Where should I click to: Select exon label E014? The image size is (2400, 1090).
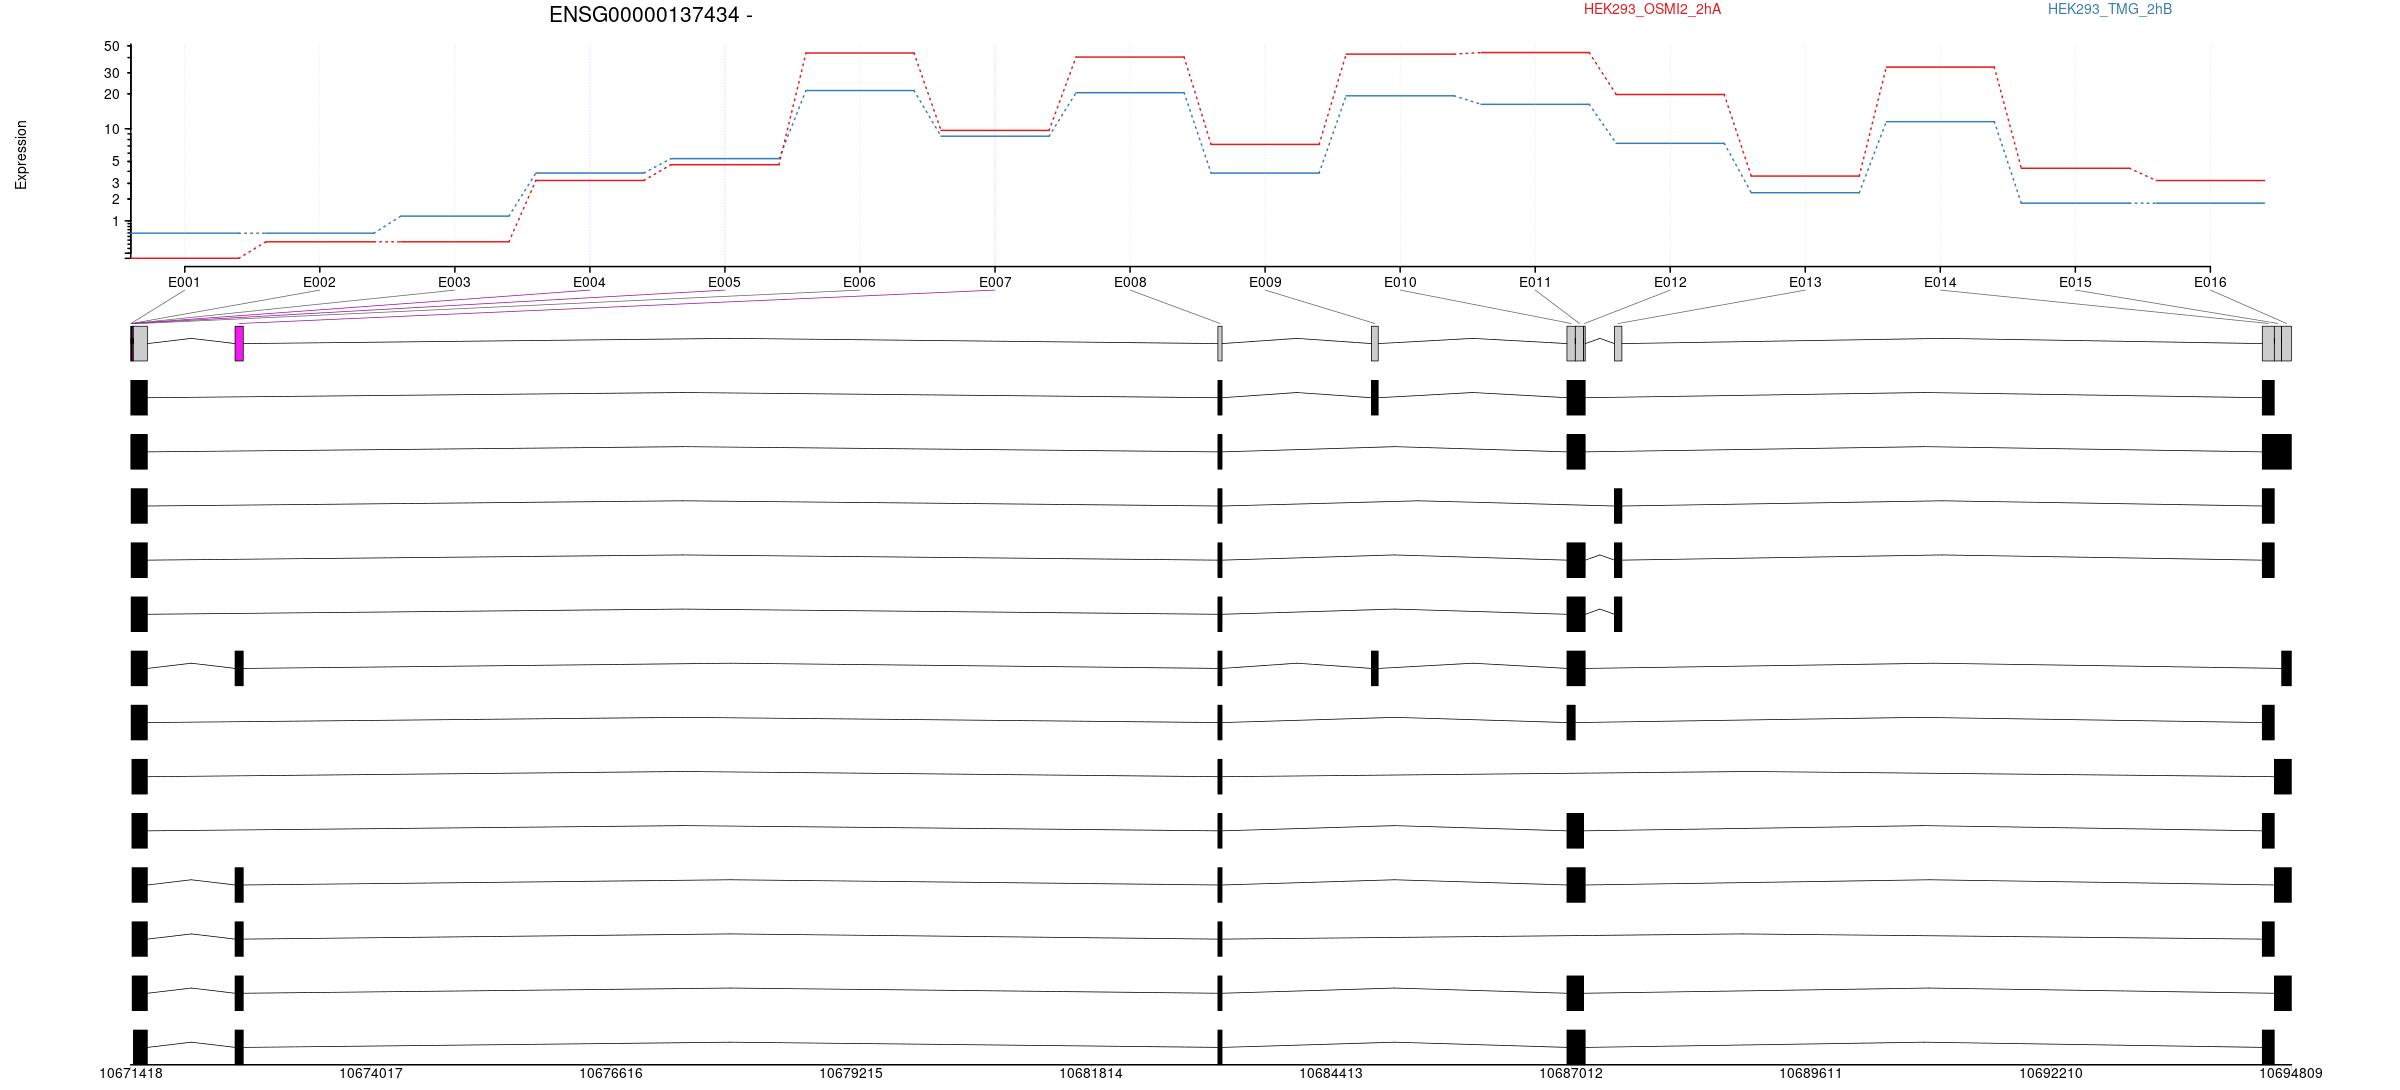click(1940, 282)
